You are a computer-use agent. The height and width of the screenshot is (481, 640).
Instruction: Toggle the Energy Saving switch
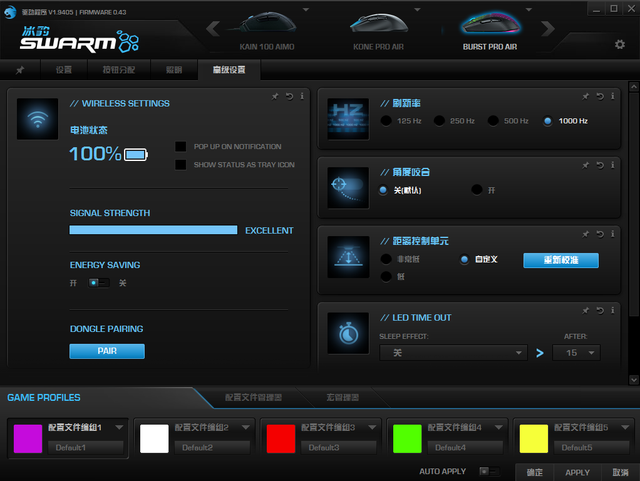[x=98, y=283]
